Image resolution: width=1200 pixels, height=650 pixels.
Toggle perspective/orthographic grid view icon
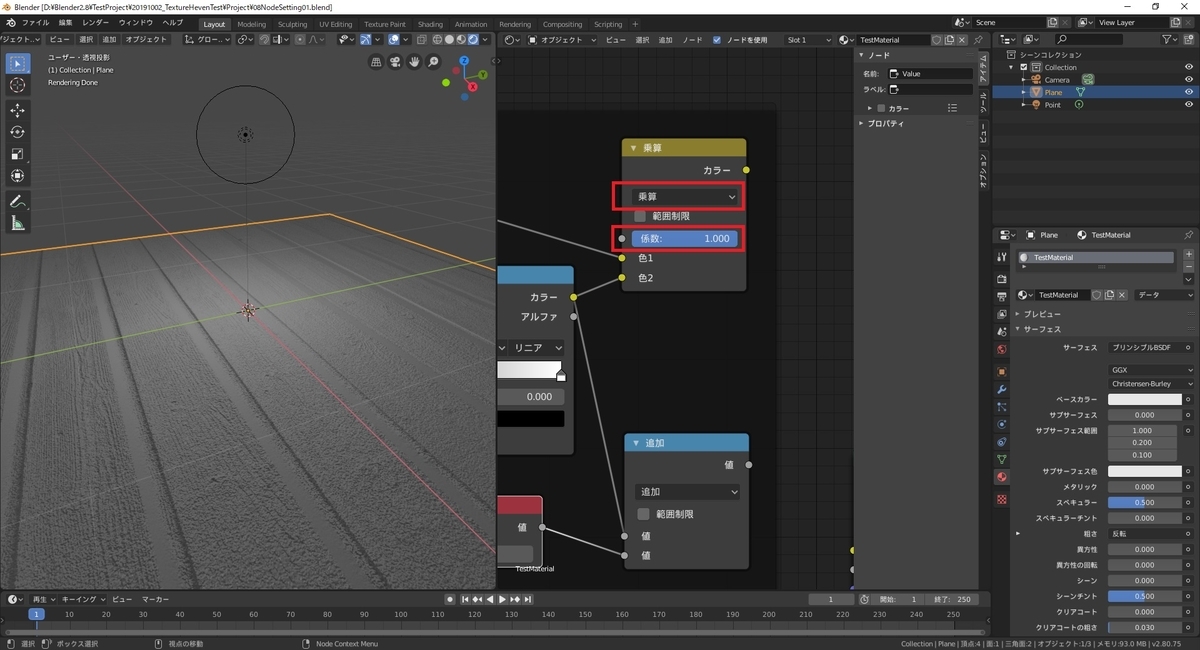tap(376, 62)
